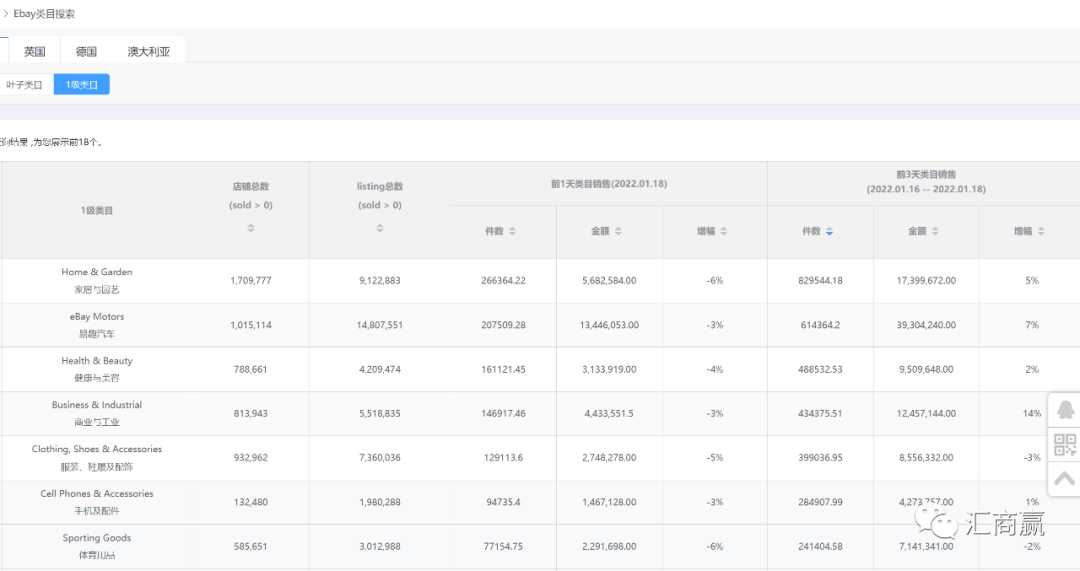1080x571 pixels.
Task: Sort previous 1-day 件数 column
Action: (512, 231)
